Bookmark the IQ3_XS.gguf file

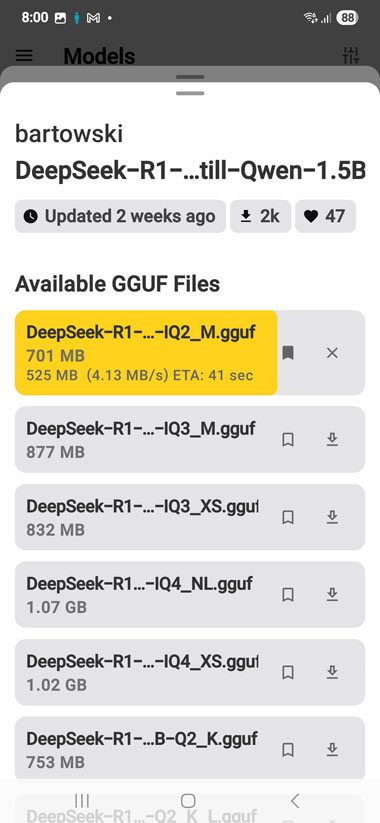288,518
